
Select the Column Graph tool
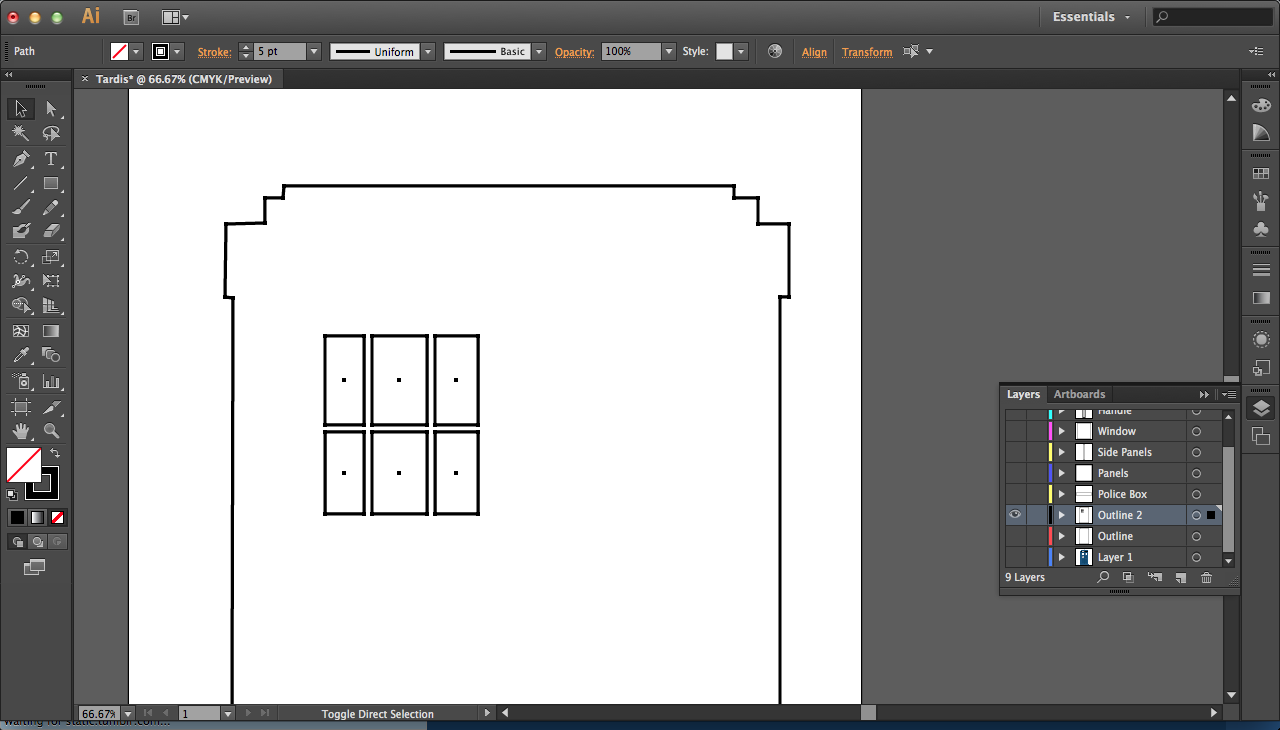coord(51,381)
